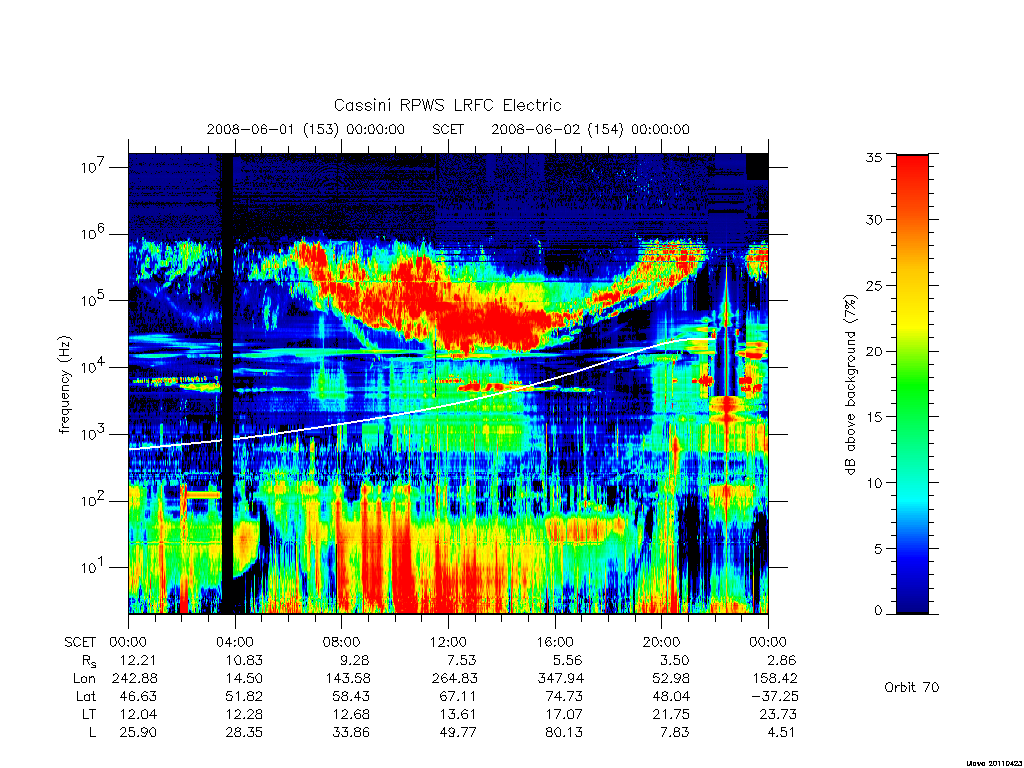Click the 'SCET' label between header dates
Viewport: 1024px width, 768px height.
pyautogui.click(x=448, y=129)
